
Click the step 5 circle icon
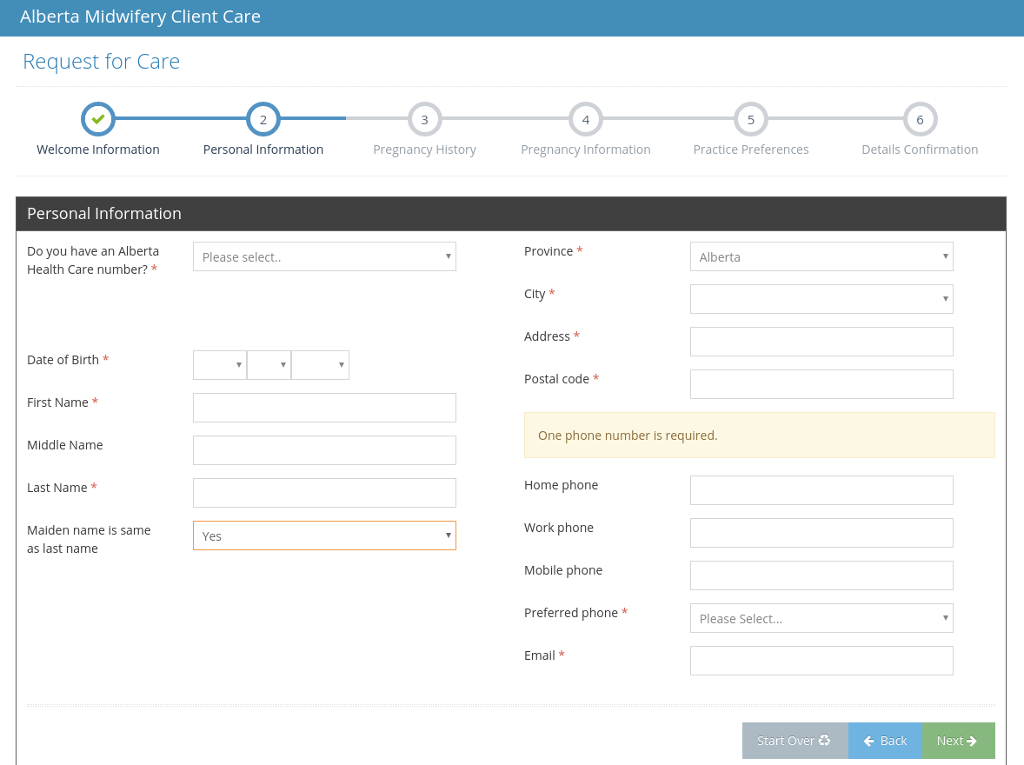click(751, 119)
